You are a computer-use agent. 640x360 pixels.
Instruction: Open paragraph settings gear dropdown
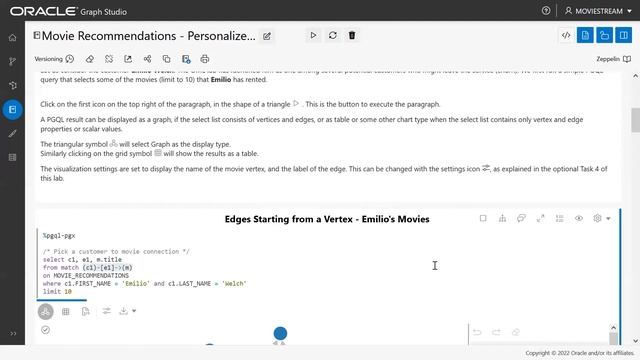tap(602, 218)
